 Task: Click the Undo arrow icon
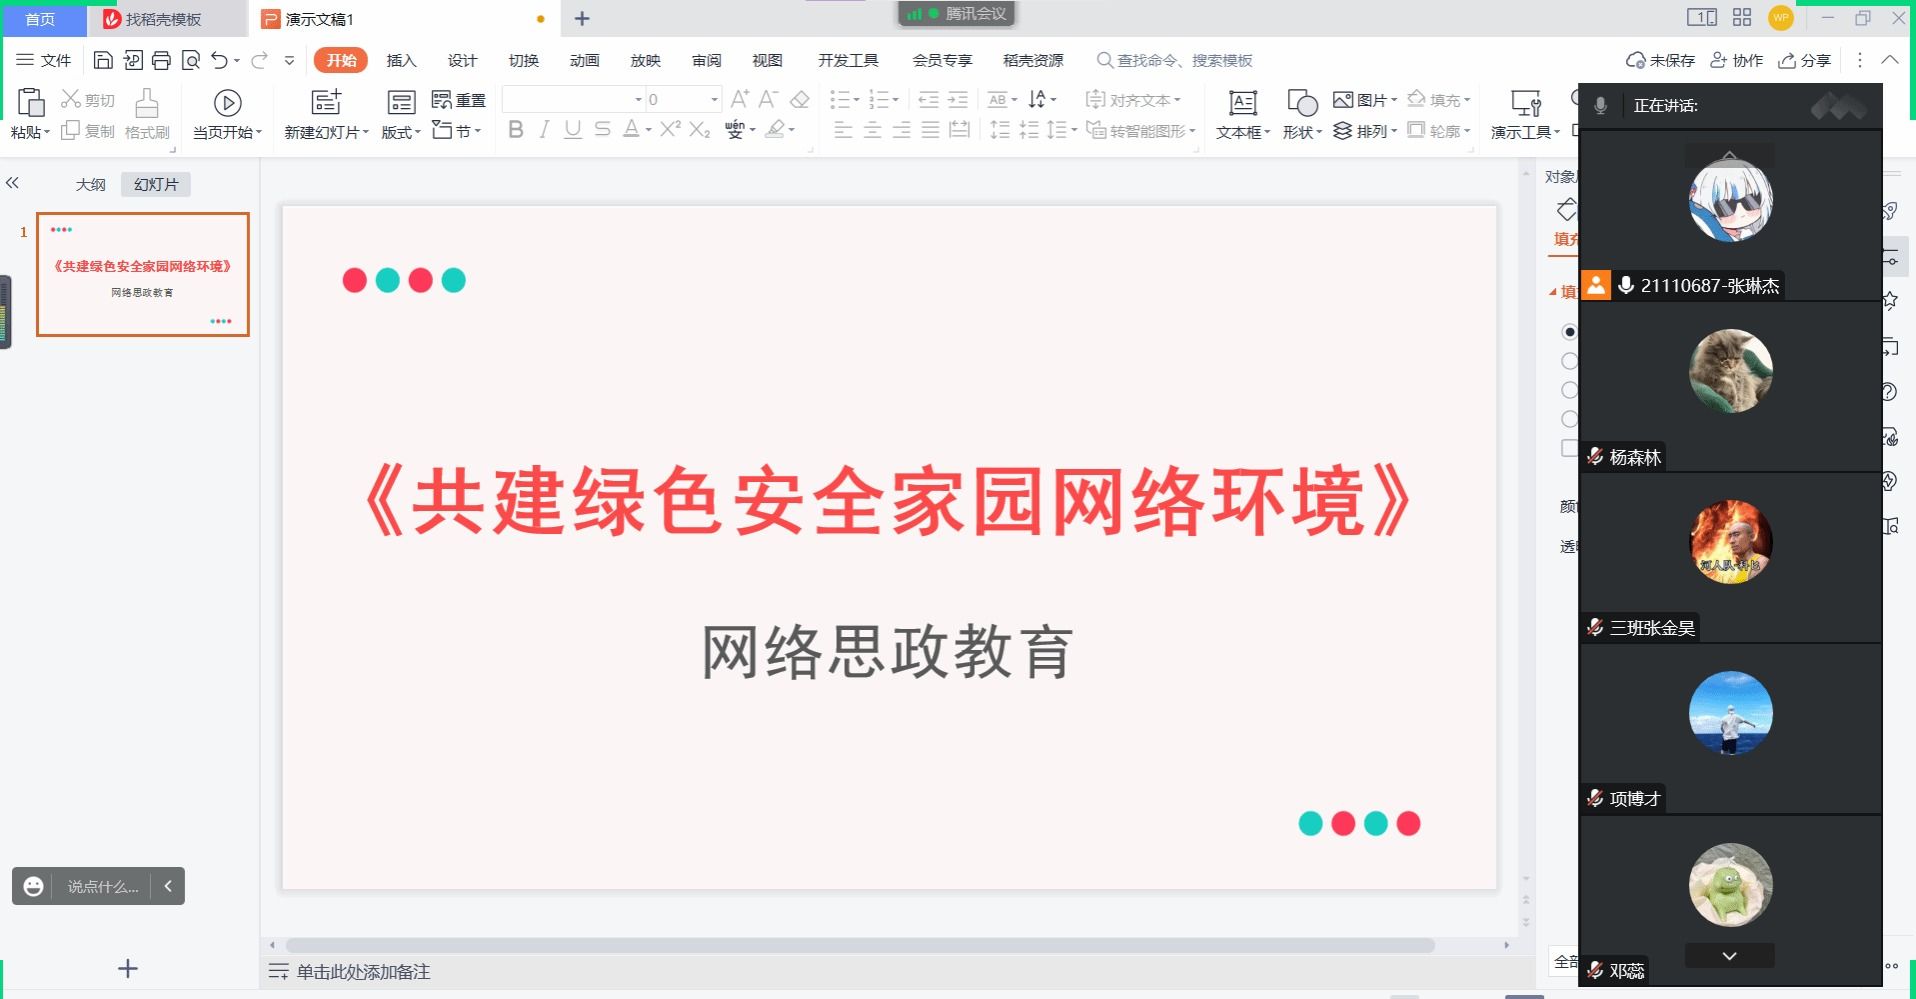[x=219, y=60]
